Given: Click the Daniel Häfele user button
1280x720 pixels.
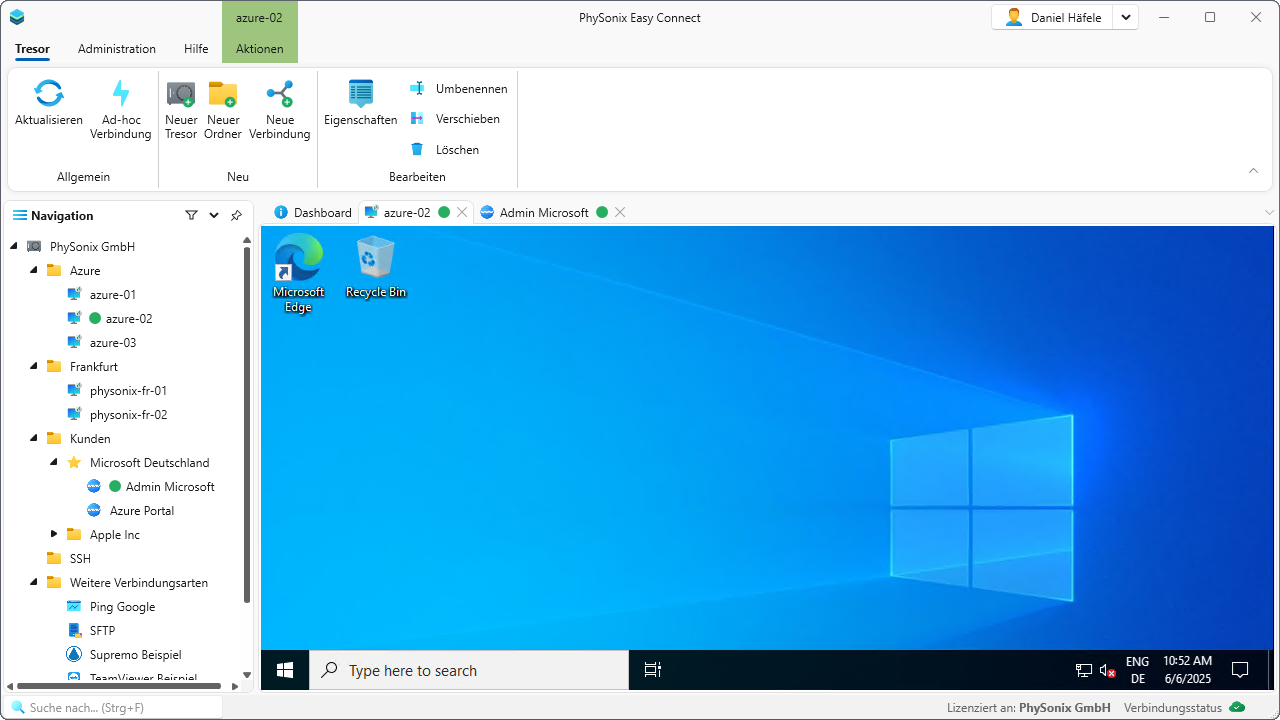Looking at the screenshot, I should coord(1053,18).
